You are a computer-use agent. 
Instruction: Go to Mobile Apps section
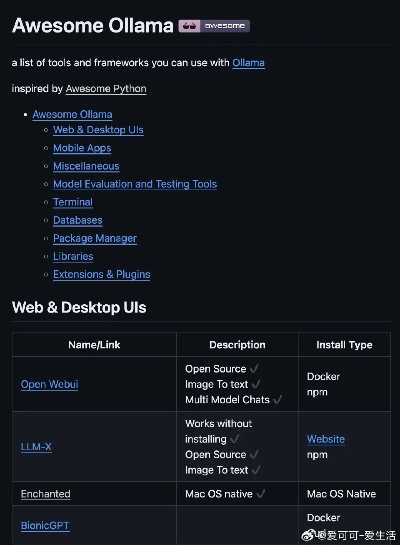click(x=82, y=148)
